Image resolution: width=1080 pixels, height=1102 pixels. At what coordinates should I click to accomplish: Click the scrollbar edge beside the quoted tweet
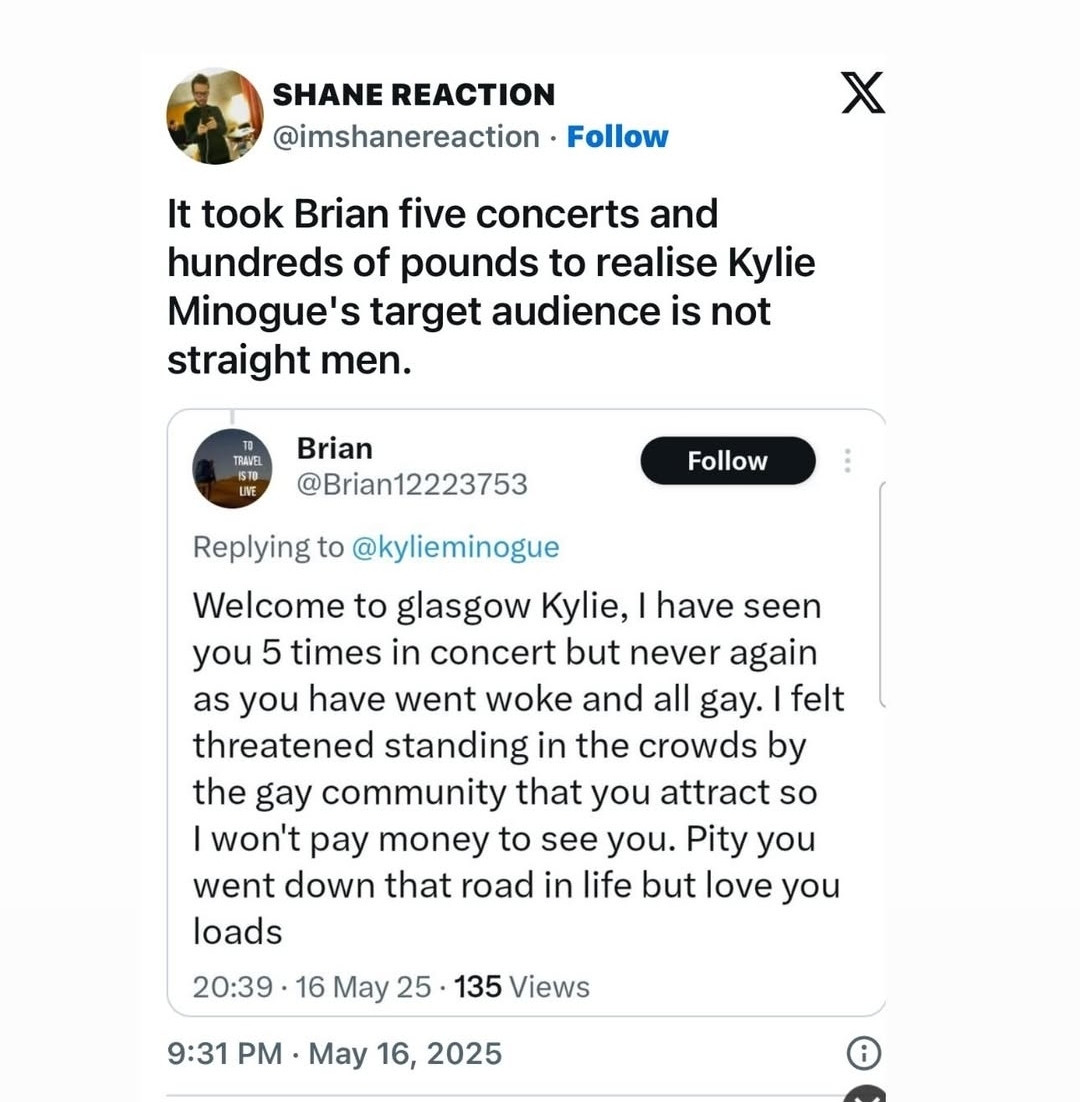(x=883, y=595)
